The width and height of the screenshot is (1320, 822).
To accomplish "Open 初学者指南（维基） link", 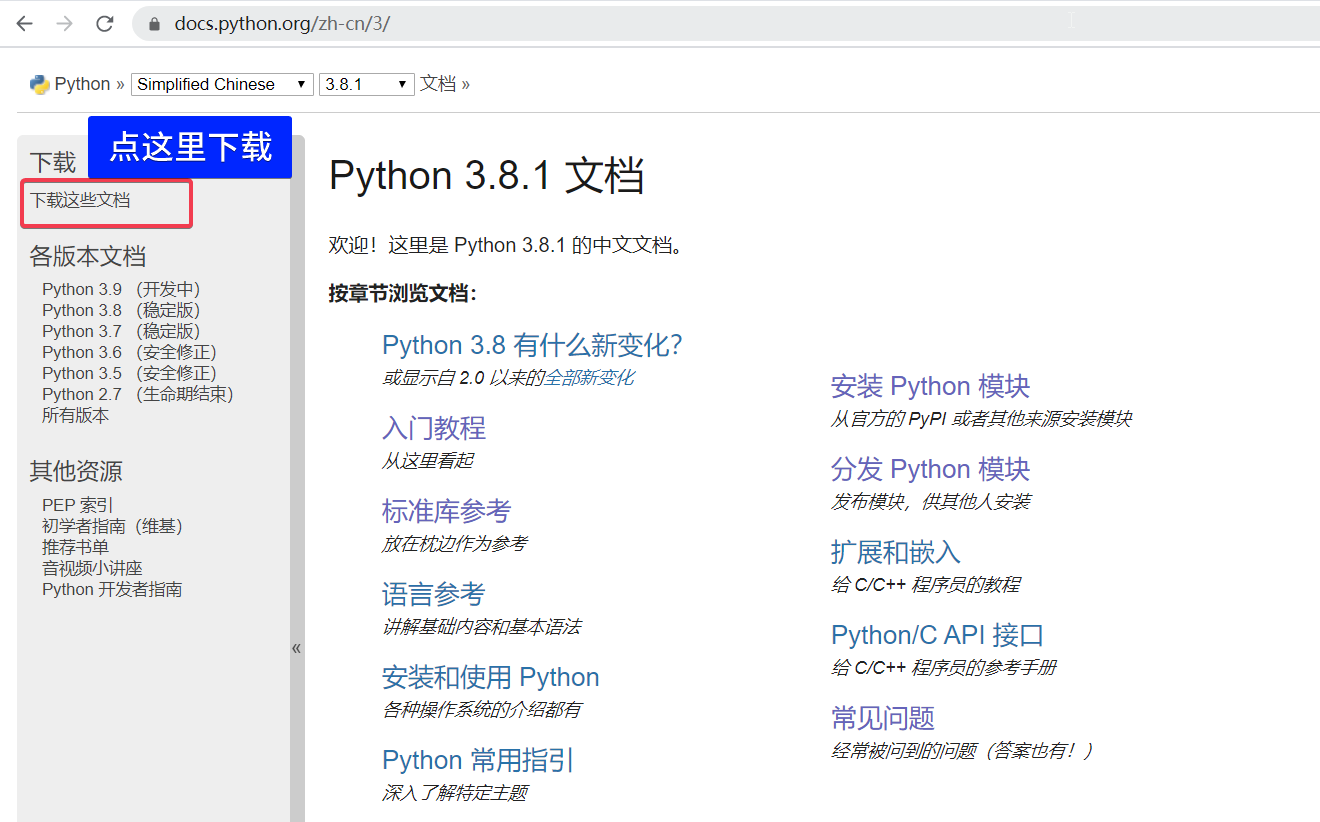I will click(112, 526).
